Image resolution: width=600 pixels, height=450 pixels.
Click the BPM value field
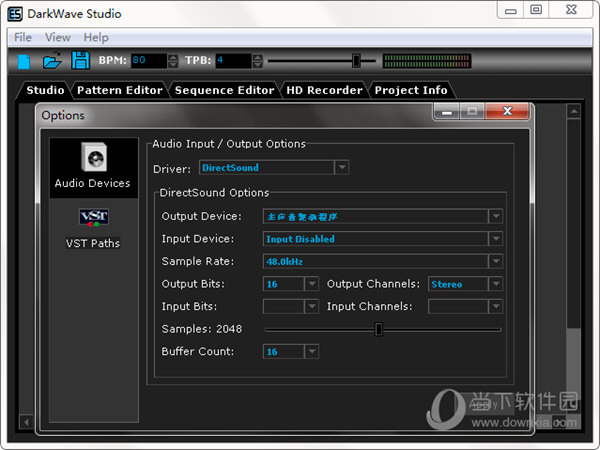pyautogui.click(x=149, y=60)
